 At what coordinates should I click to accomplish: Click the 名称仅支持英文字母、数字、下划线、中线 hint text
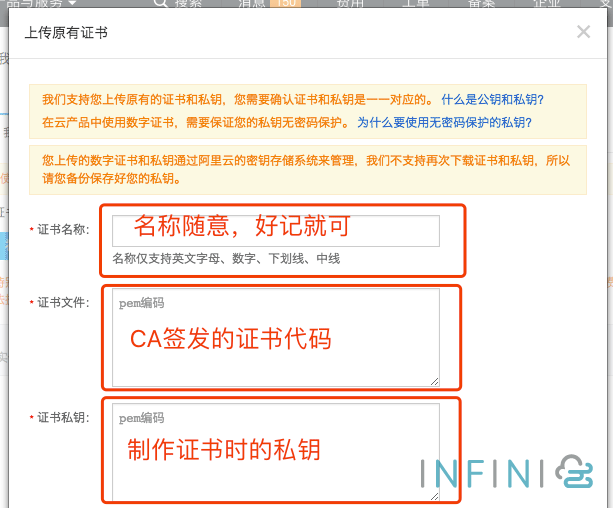[226, 258]
